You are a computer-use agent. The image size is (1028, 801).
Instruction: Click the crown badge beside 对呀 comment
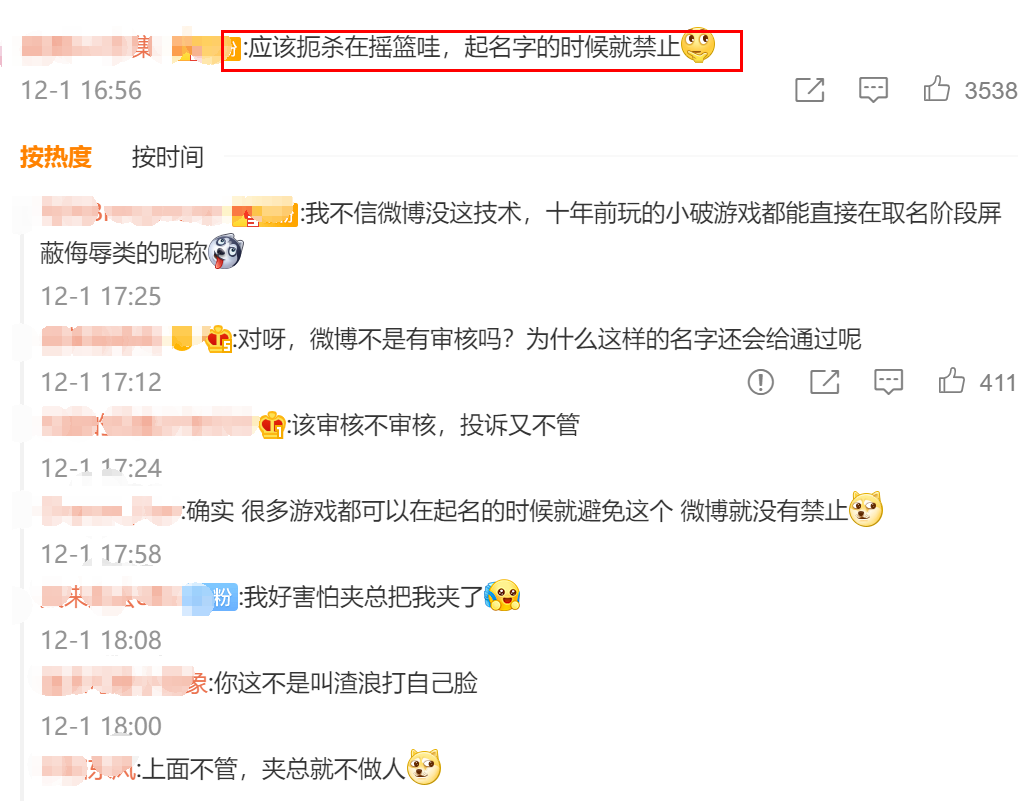coord(218,340)
